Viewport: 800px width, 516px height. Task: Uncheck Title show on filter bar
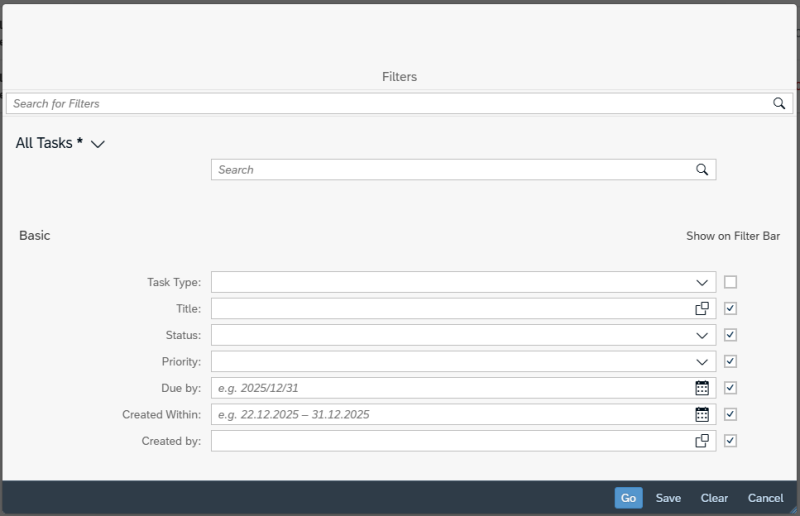tap(731, 308)
